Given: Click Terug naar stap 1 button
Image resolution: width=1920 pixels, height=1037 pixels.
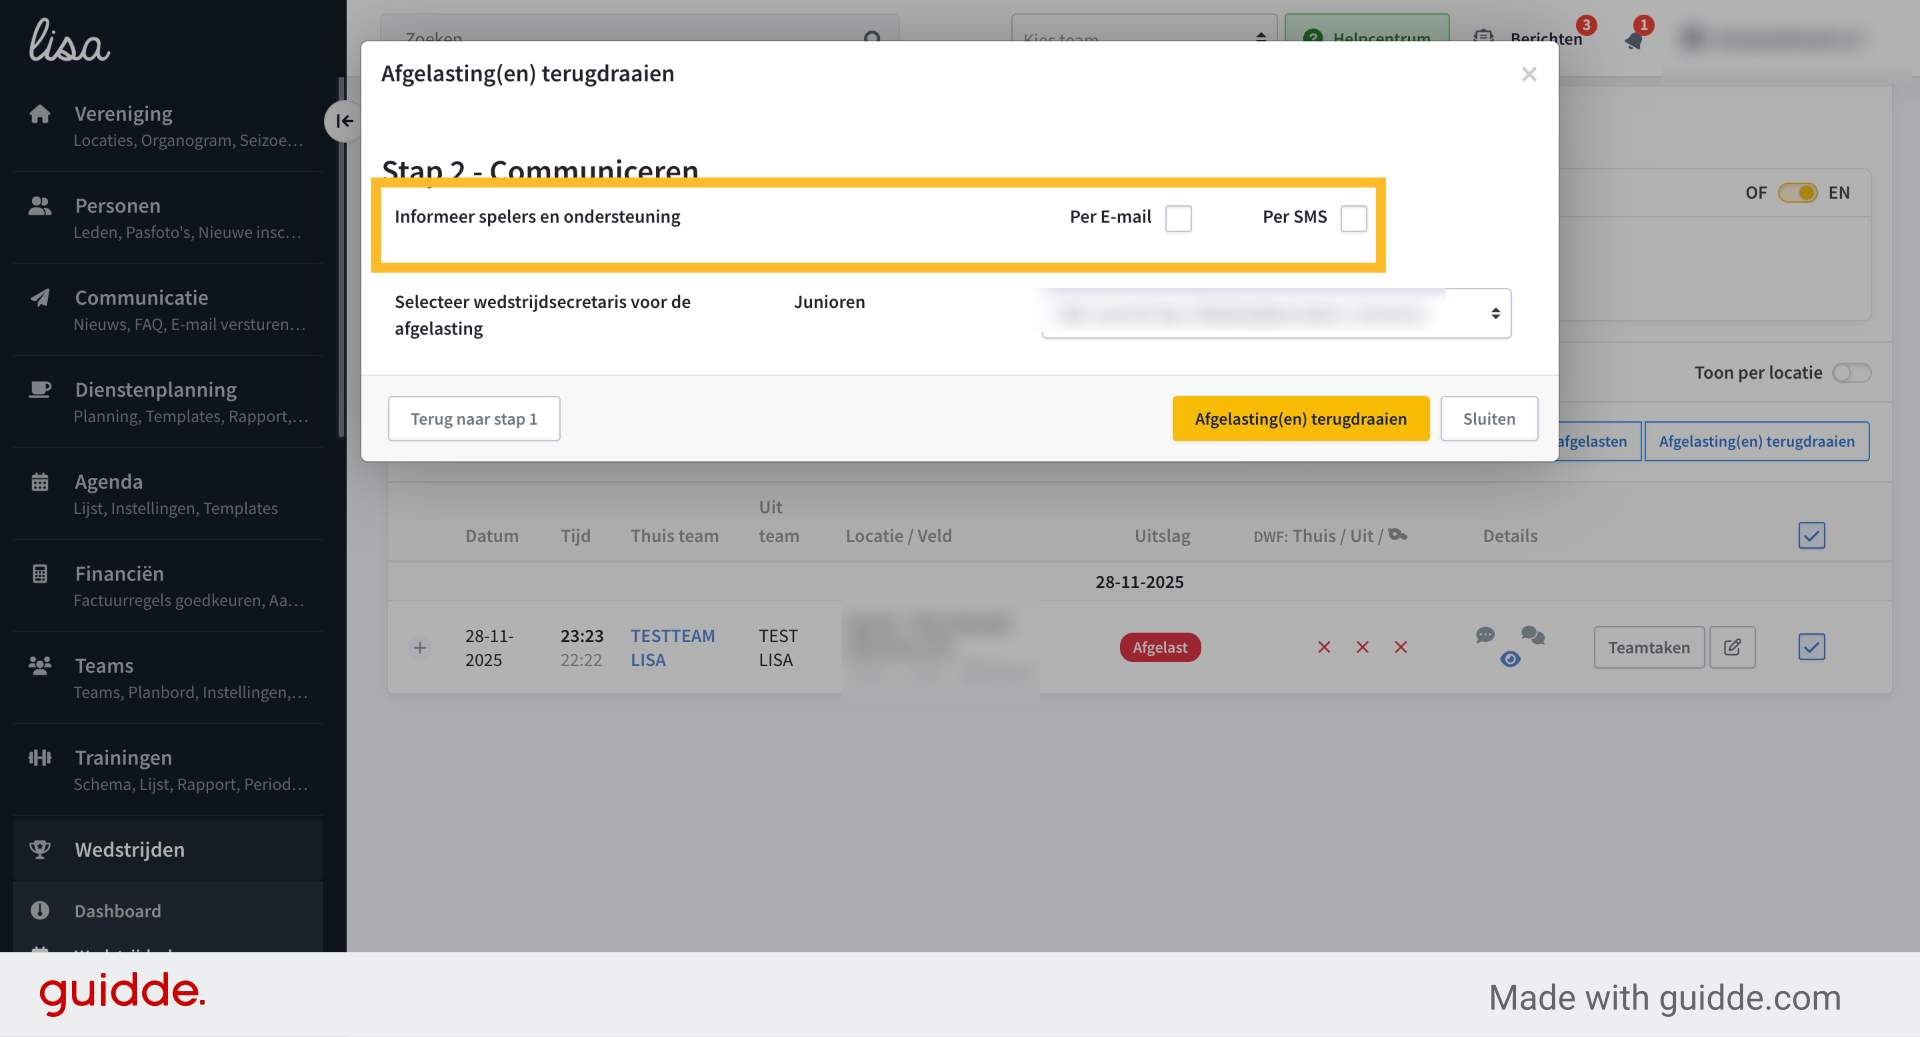Looking at the screenshot, I should pyautogui.click(x=474, y=419).
